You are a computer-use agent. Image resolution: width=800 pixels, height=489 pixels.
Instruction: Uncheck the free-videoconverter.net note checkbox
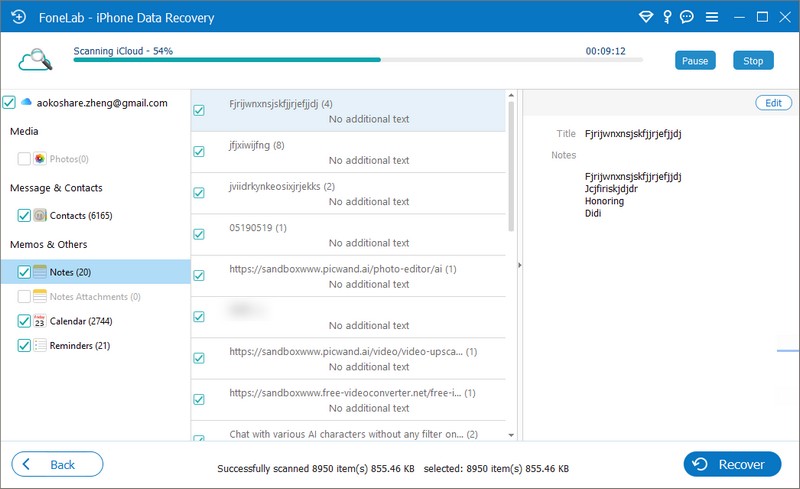199,400
